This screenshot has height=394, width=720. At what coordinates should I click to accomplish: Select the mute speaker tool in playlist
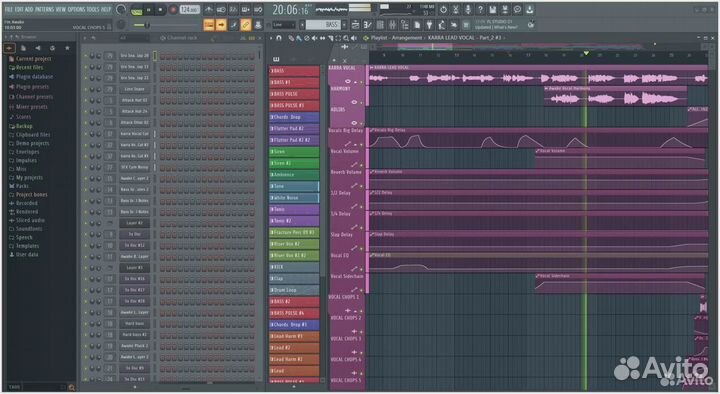(315, 38)
